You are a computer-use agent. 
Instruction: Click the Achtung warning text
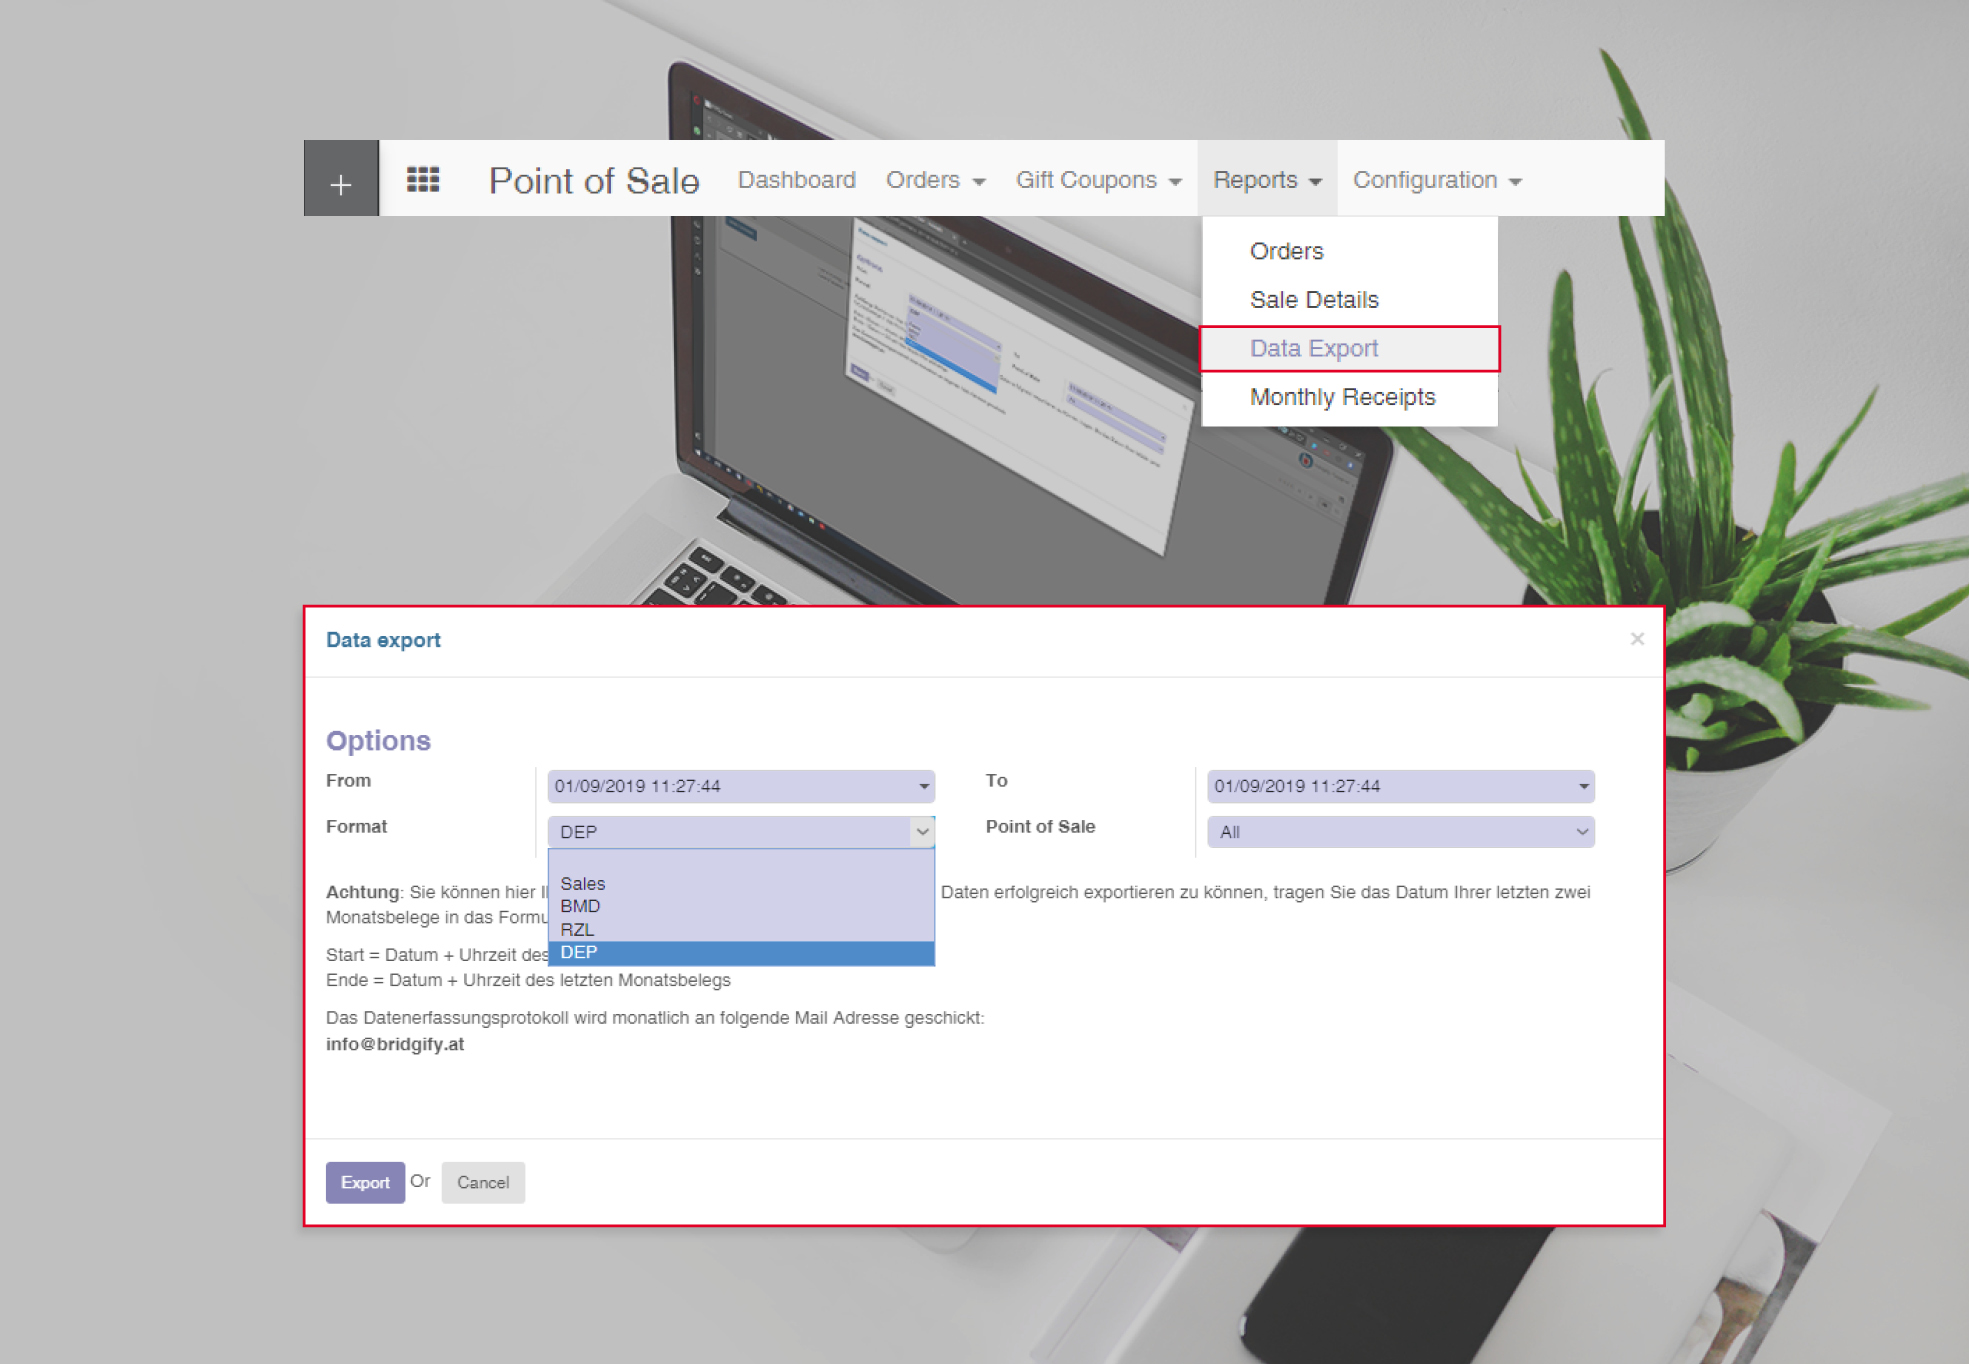point(362,892)
